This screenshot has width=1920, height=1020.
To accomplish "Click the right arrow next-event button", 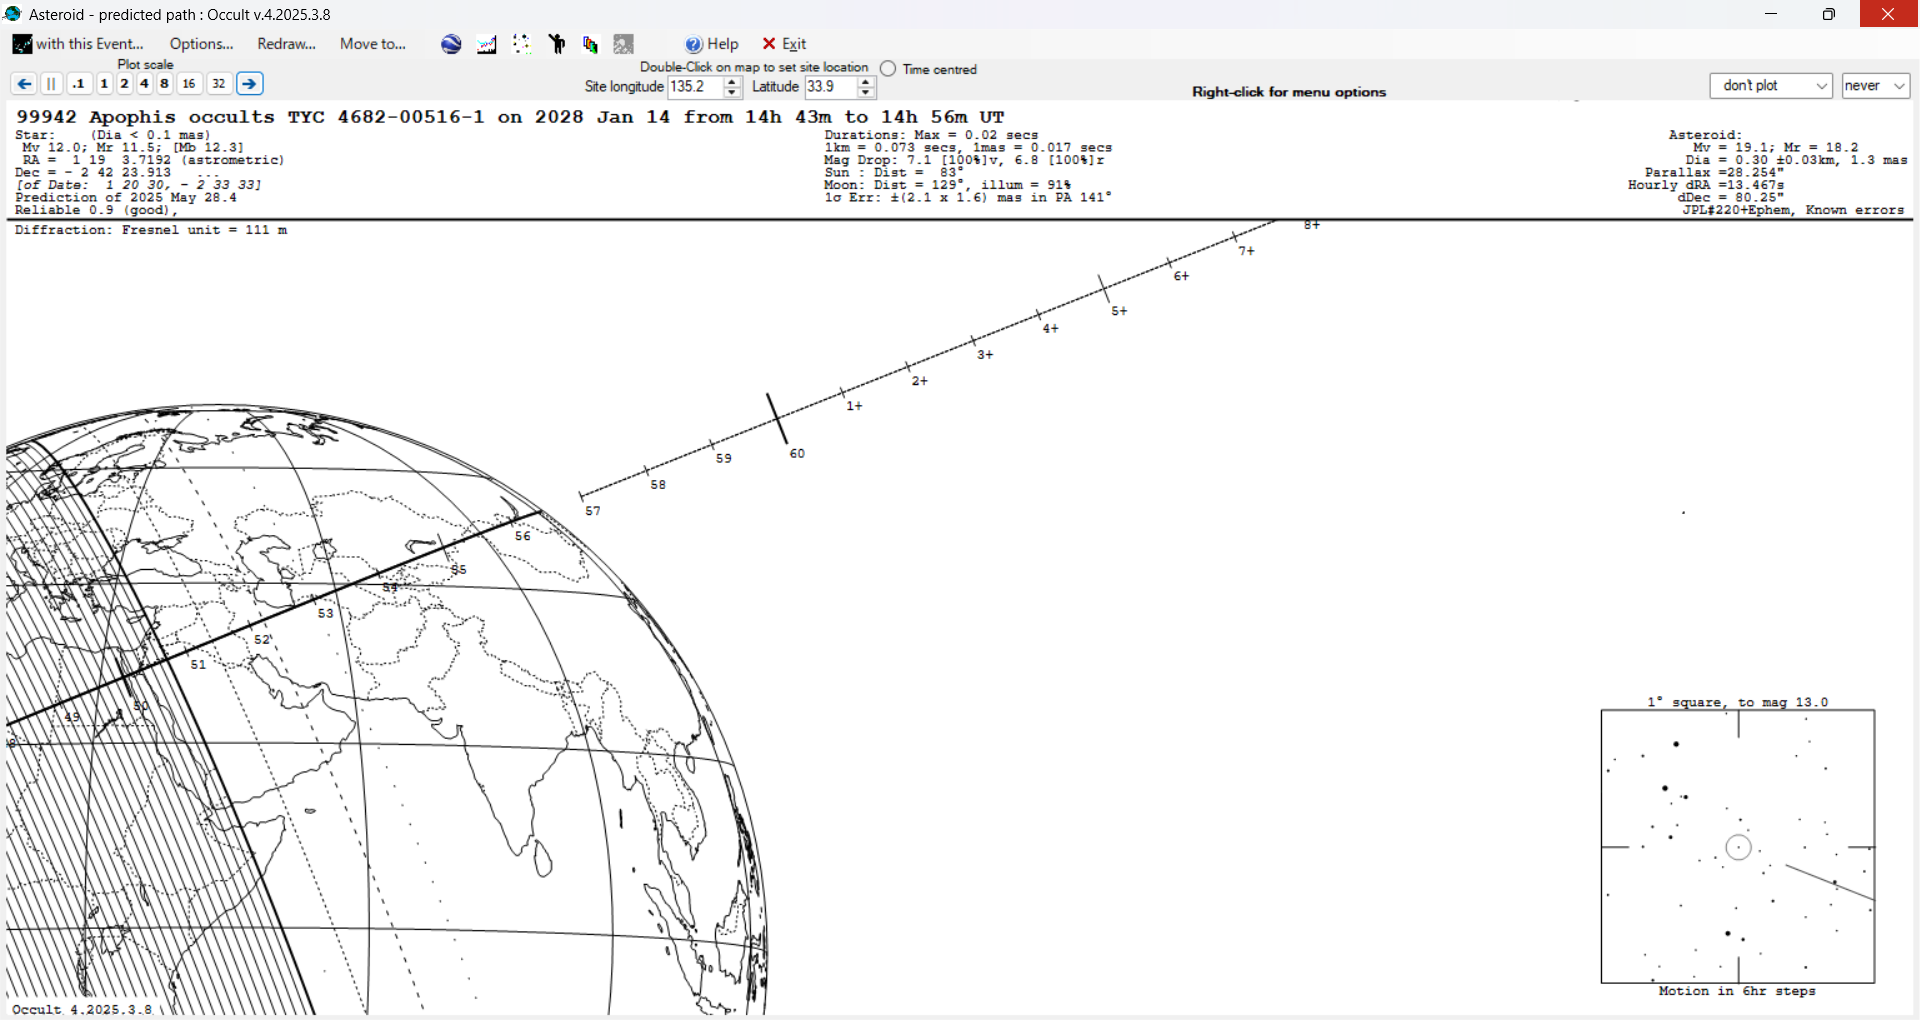I will (x=250, y=84).
